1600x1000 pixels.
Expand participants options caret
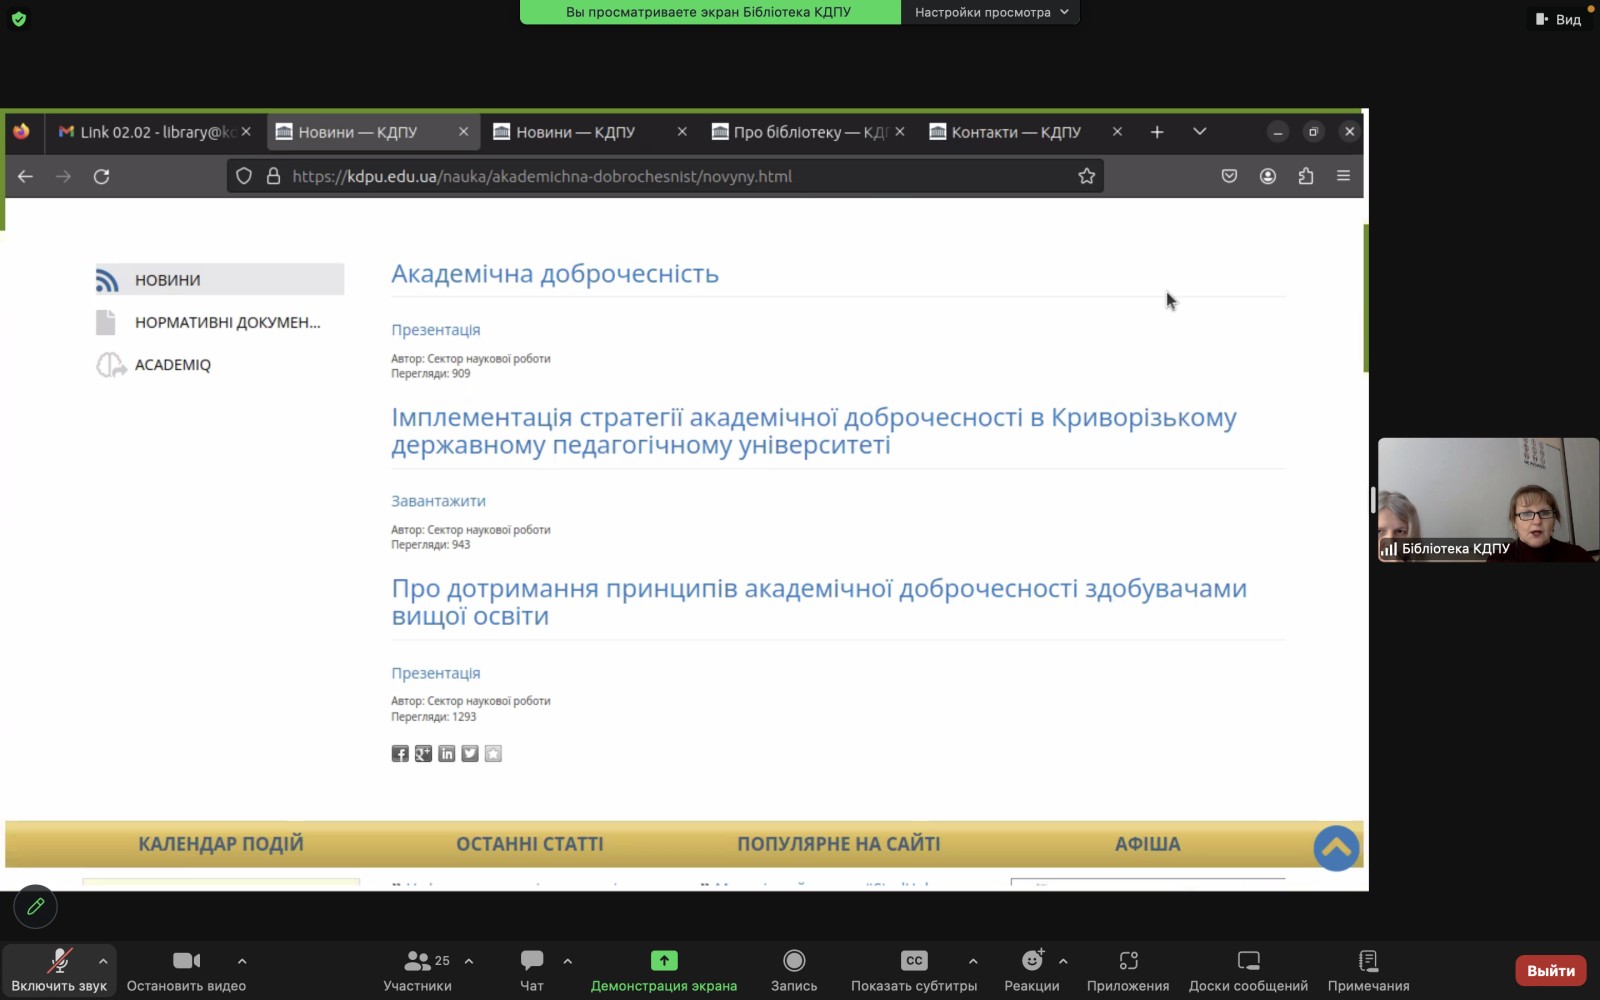tap(469, 961)
